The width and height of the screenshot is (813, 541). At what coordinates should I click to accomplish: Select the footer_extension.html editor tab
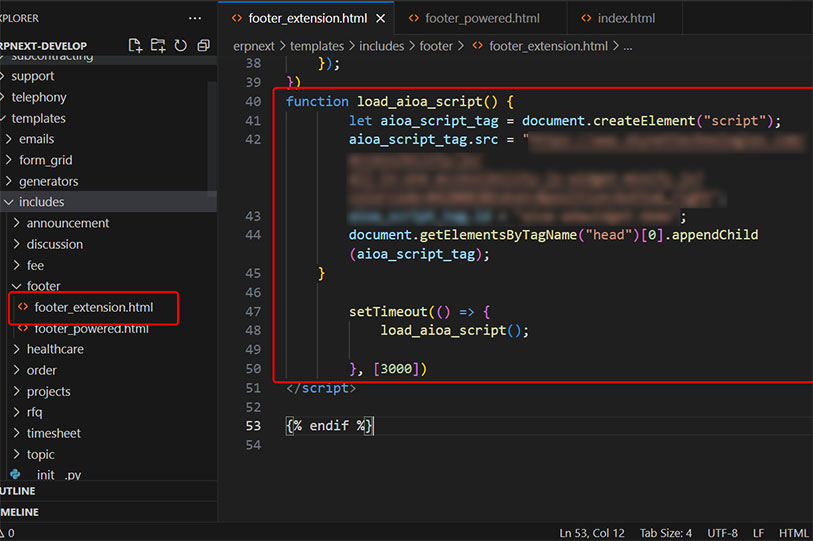[307, 18]
